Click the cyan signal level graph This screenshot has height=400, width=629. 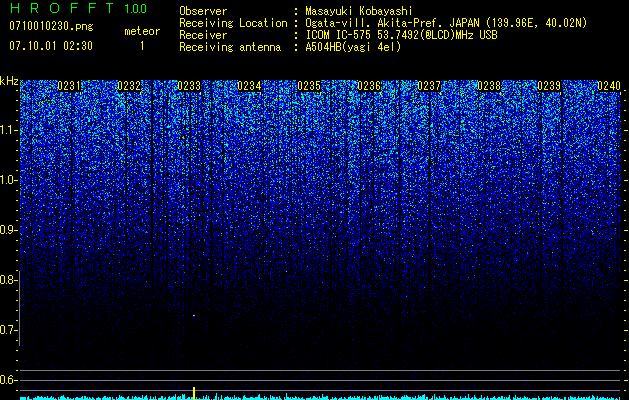320,398
